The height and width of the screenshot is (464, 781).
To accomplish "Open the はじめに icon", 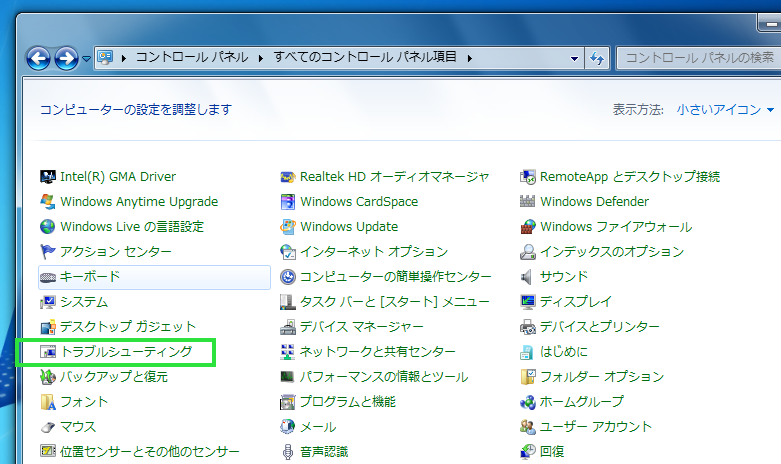I will [x=527, y=351].
